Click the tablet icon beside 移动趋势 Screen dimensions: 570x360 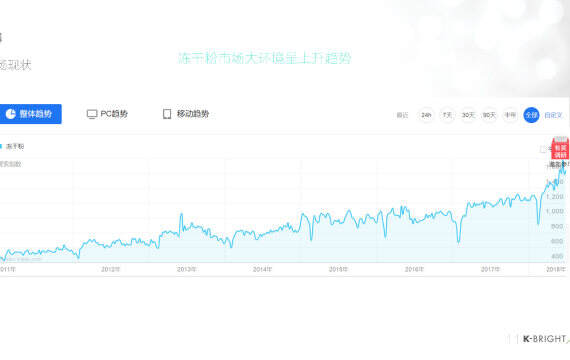pyautogui.click(x=167, y=114)
